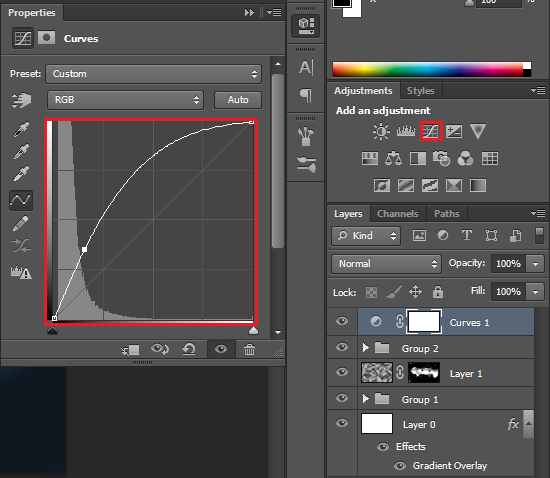This screenshot has width=550, height=478.
Task: Toggle Curves adjustment visibility in Properties
Action: tap(221, 349)
